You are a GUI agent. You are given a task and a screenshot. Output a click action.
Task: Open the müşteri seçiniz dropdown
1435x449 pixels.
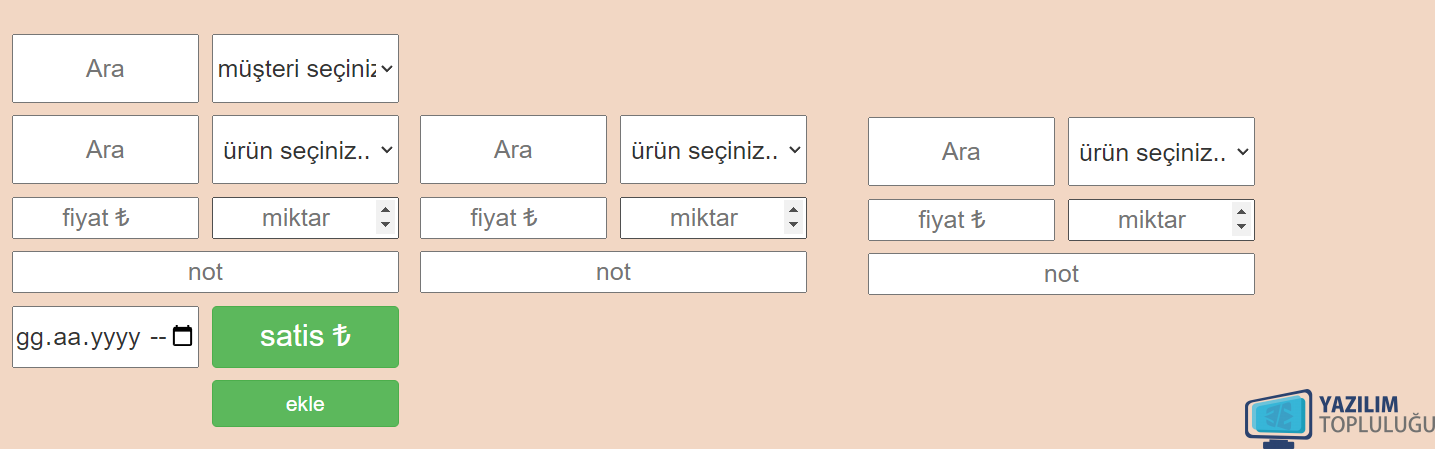305,68
